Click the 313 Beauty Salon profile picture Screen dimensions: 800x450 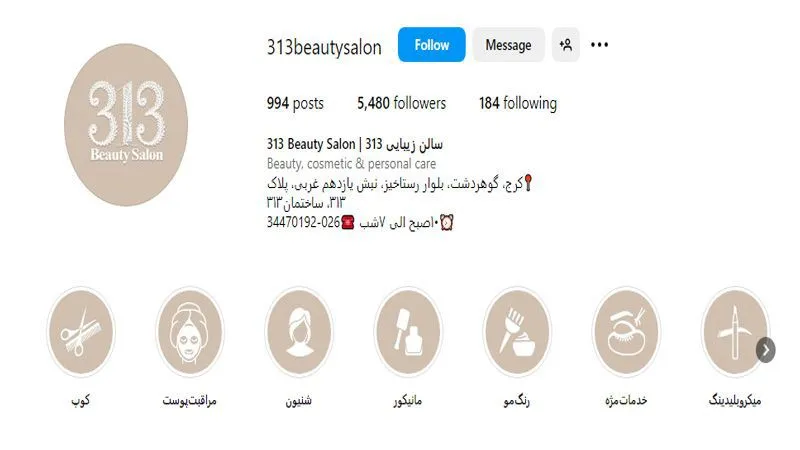point(126,124)
